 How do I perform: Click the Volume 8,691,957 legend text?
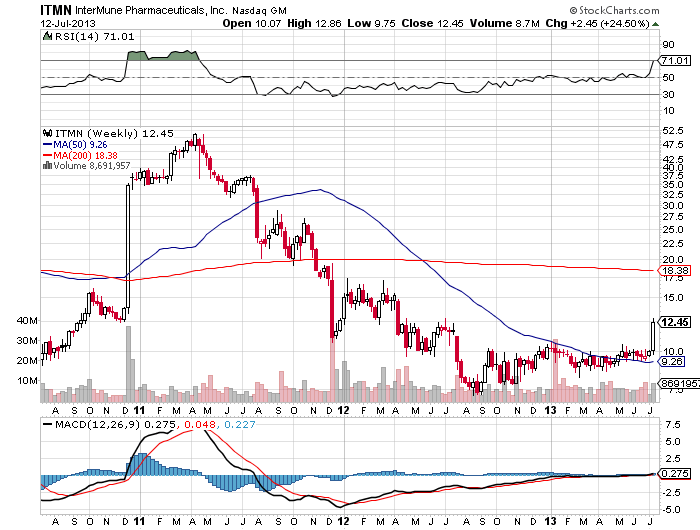click(92, 166)
